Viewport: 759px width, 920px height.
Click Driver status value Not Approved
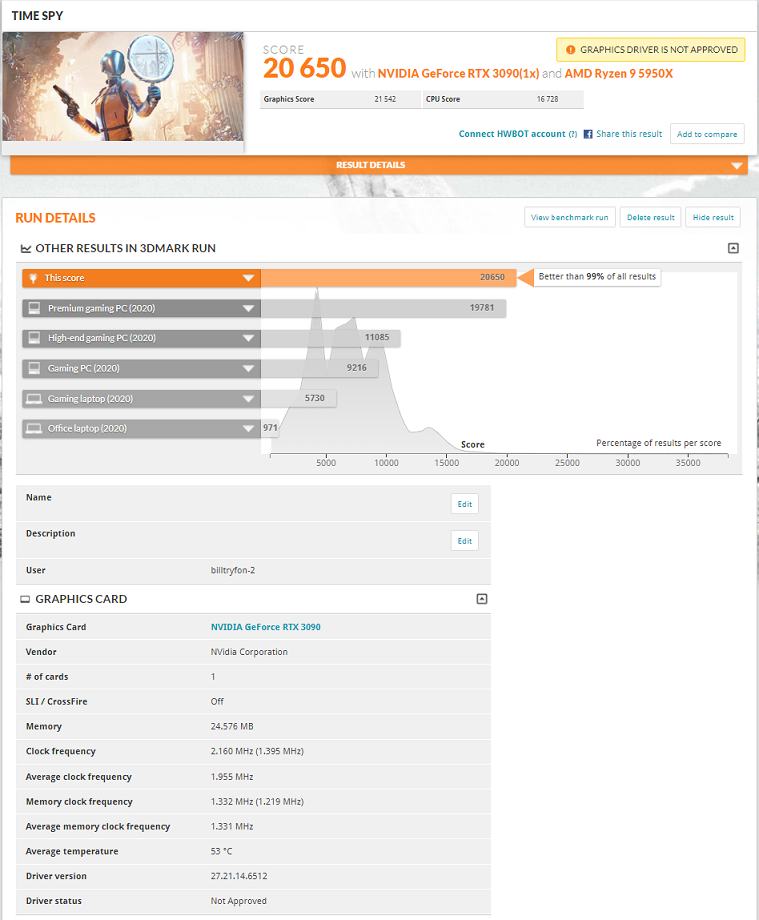coord(239,901)
